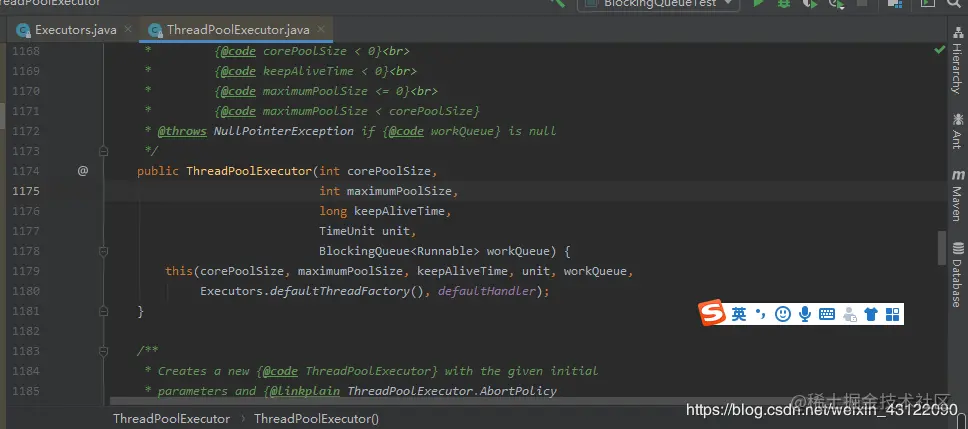The width and height of the screenshot is (968, 429).
Task: Toggle Sogou punctuation mode
Action: pyautogui.click(x=761, y=314)
